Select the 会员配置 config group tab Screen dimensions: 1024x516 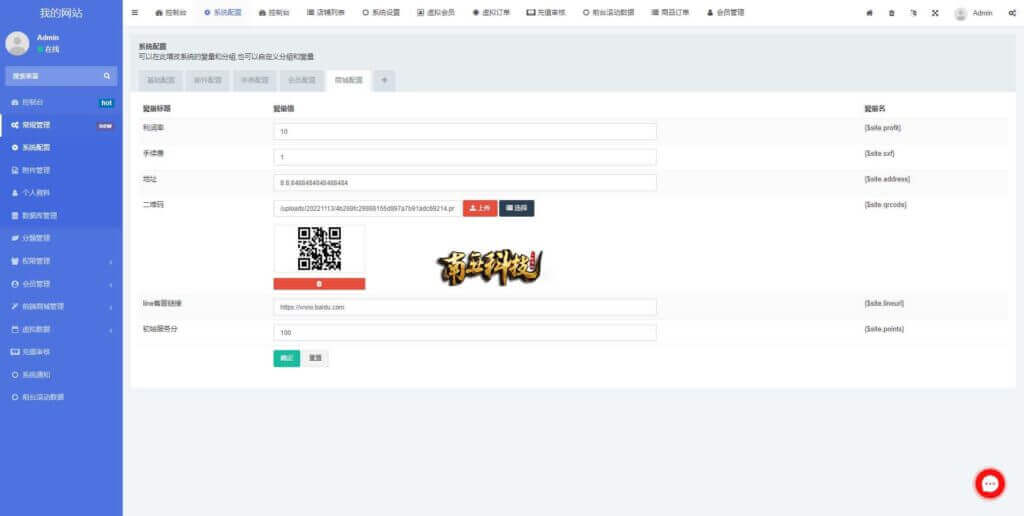(302, 80)
